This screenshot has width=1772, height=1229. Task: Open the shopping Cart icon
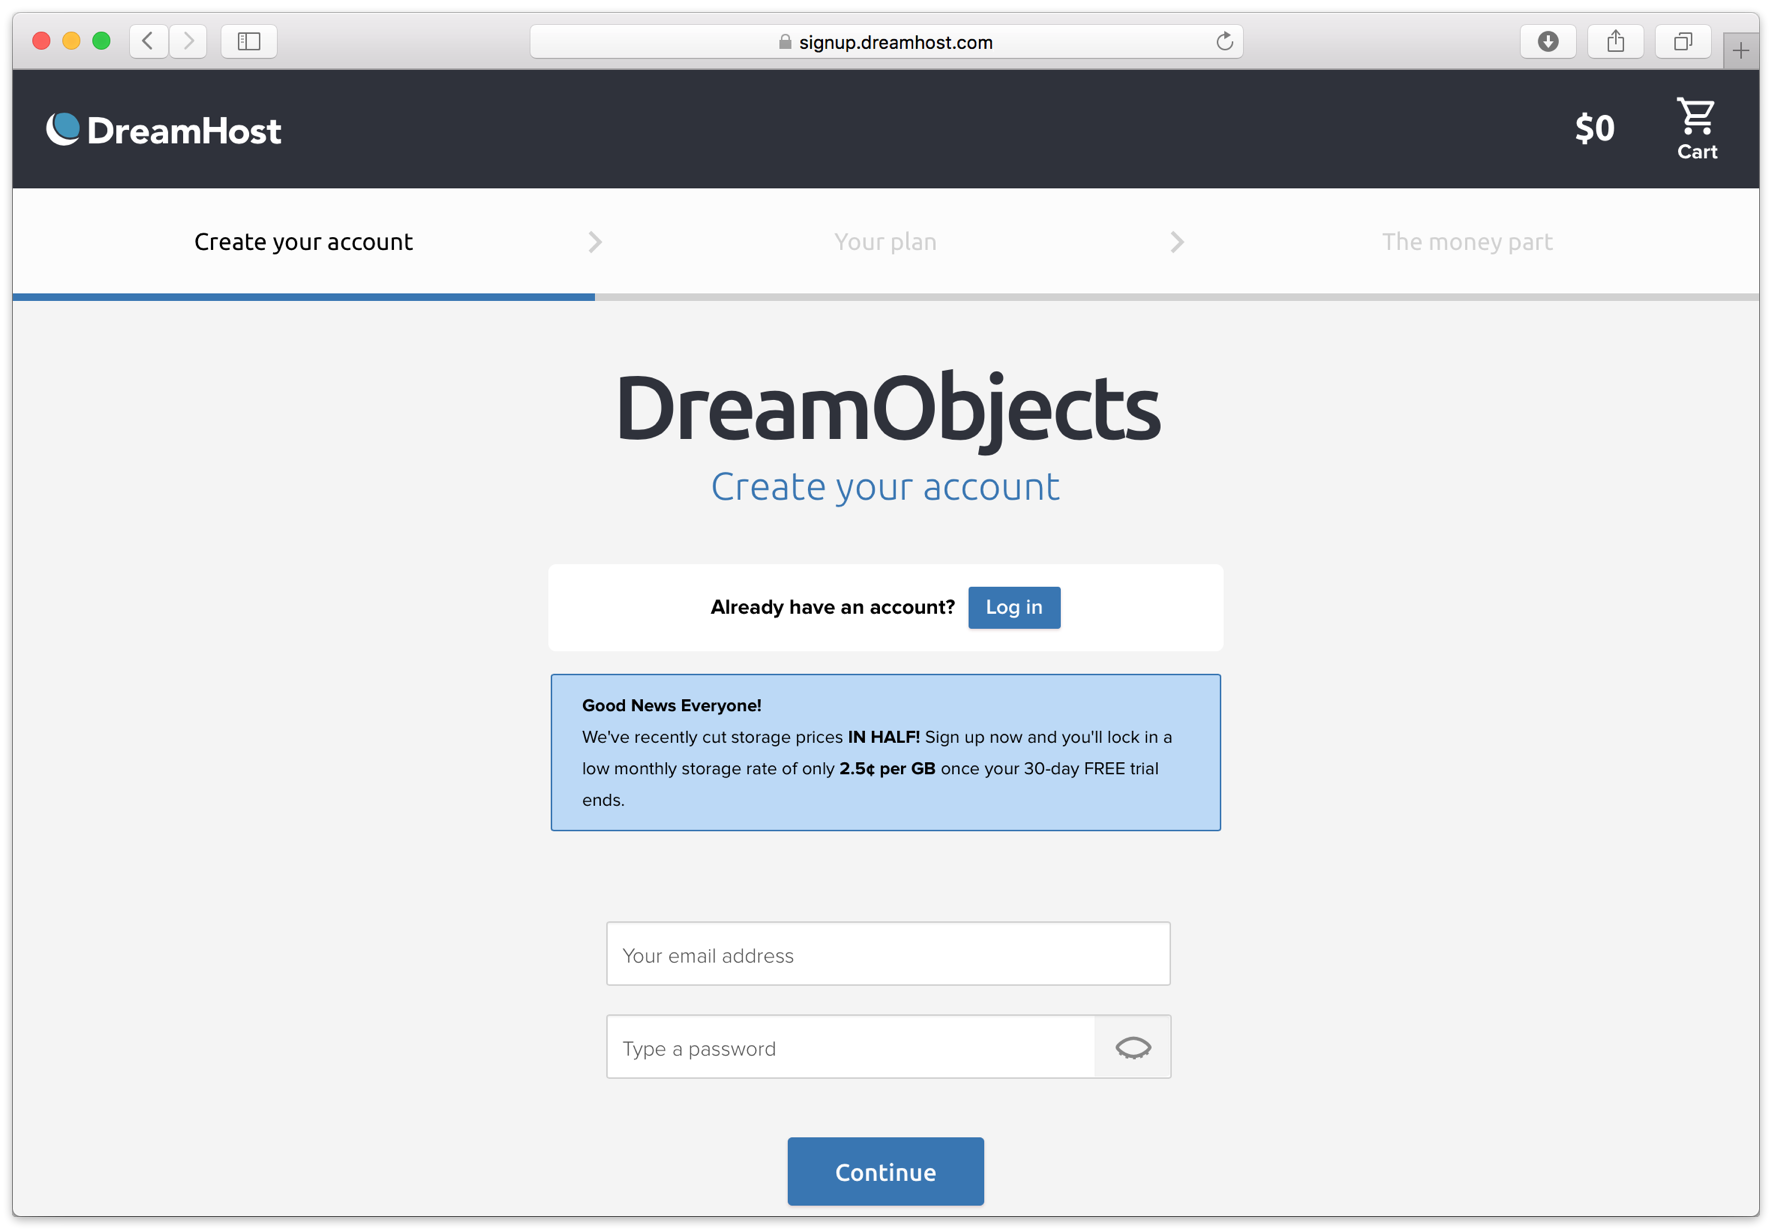[x=1696, y=128]
